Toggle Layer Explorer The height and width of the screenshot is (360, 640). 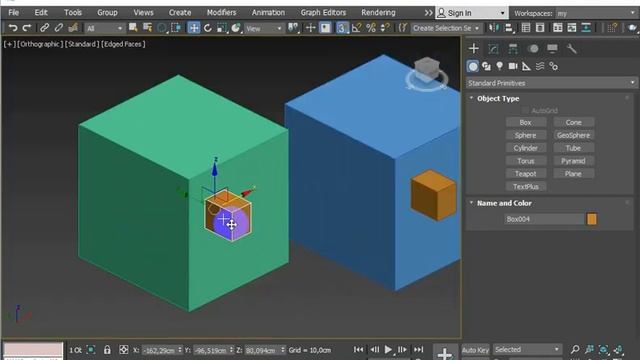pyautogui.click(x=540, y=28)
